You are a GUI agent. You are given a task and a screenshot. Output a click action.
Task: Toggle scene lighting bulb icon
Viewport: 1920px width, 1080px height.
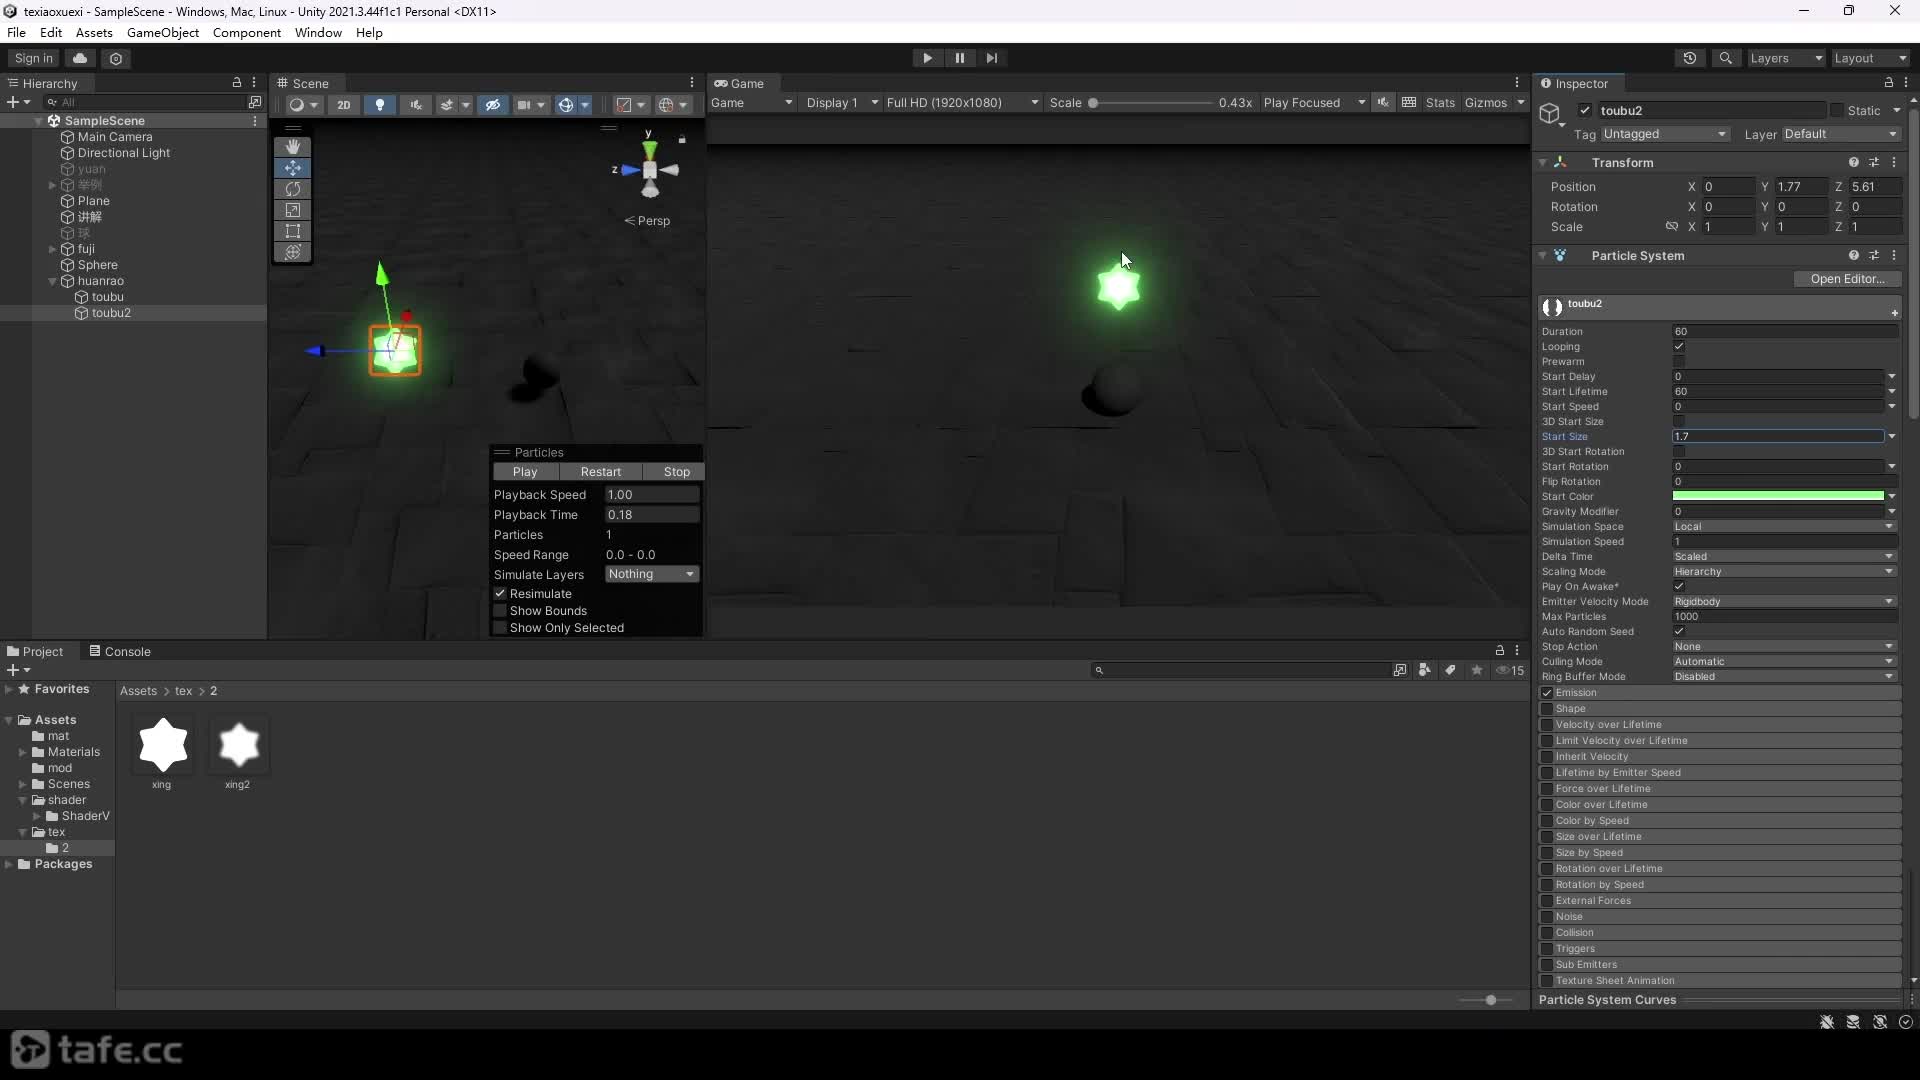(x=380, y=104)
